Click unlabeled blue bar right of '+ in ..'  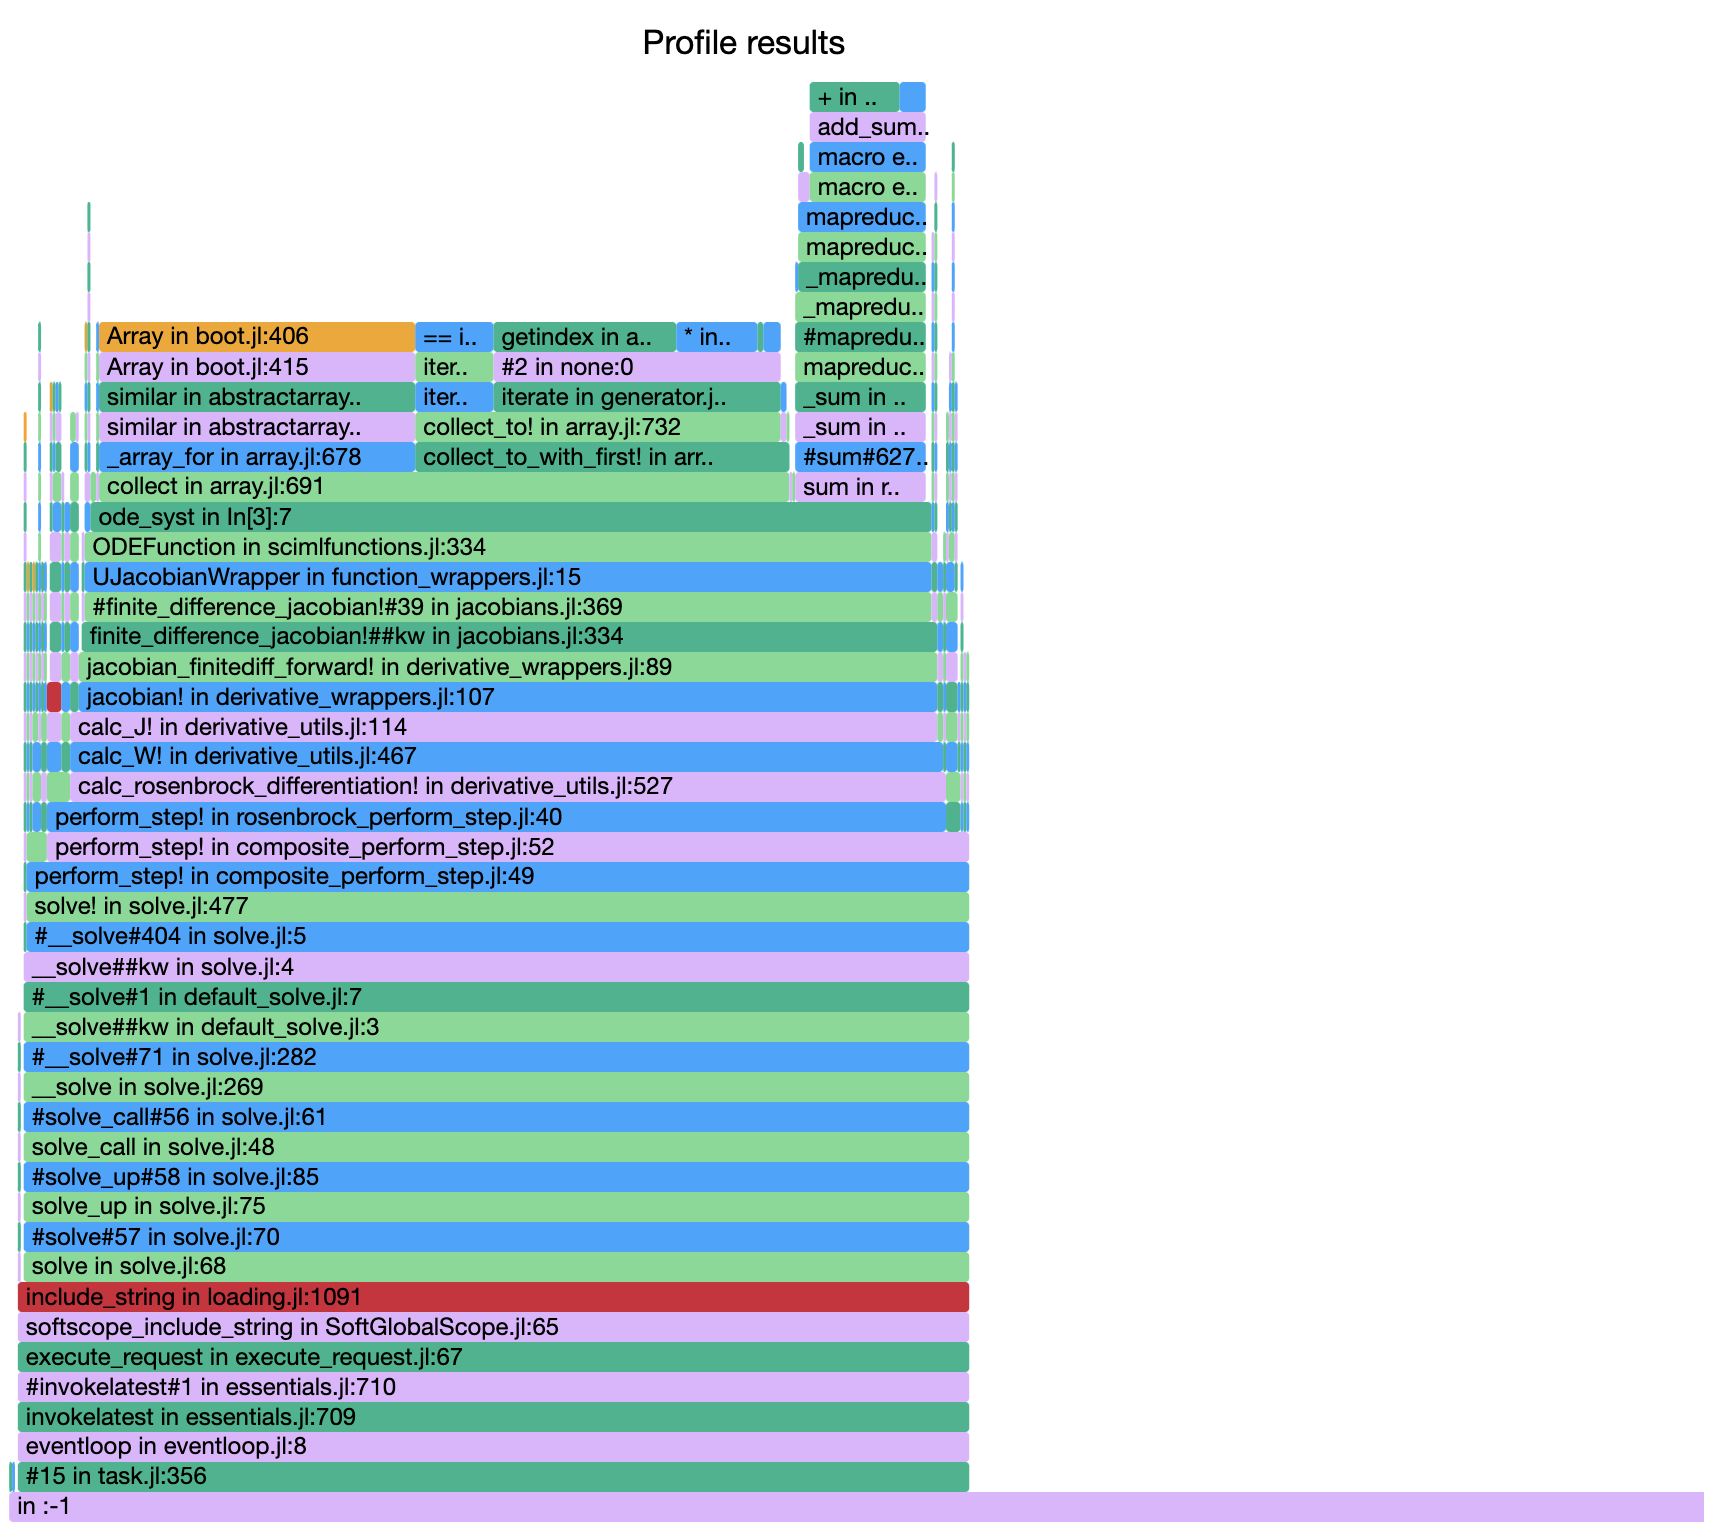point(913,97)
